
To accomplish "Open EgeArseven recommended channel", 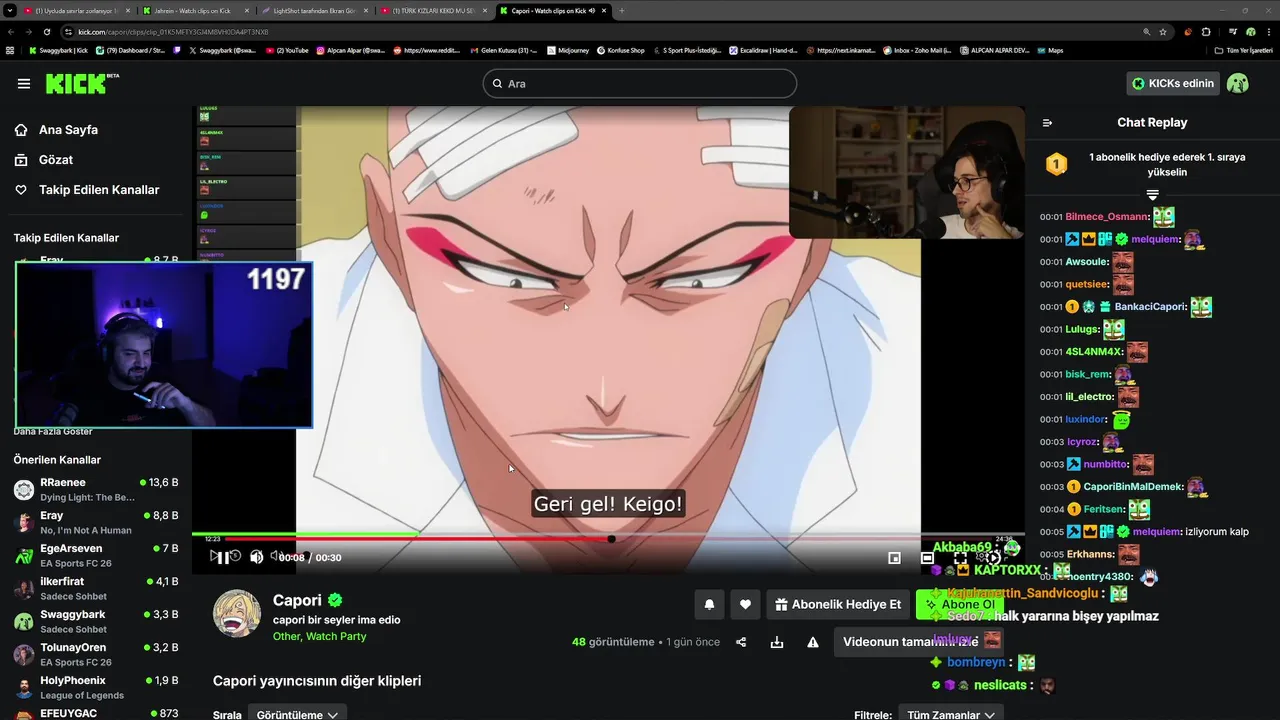I will [96, 555].
